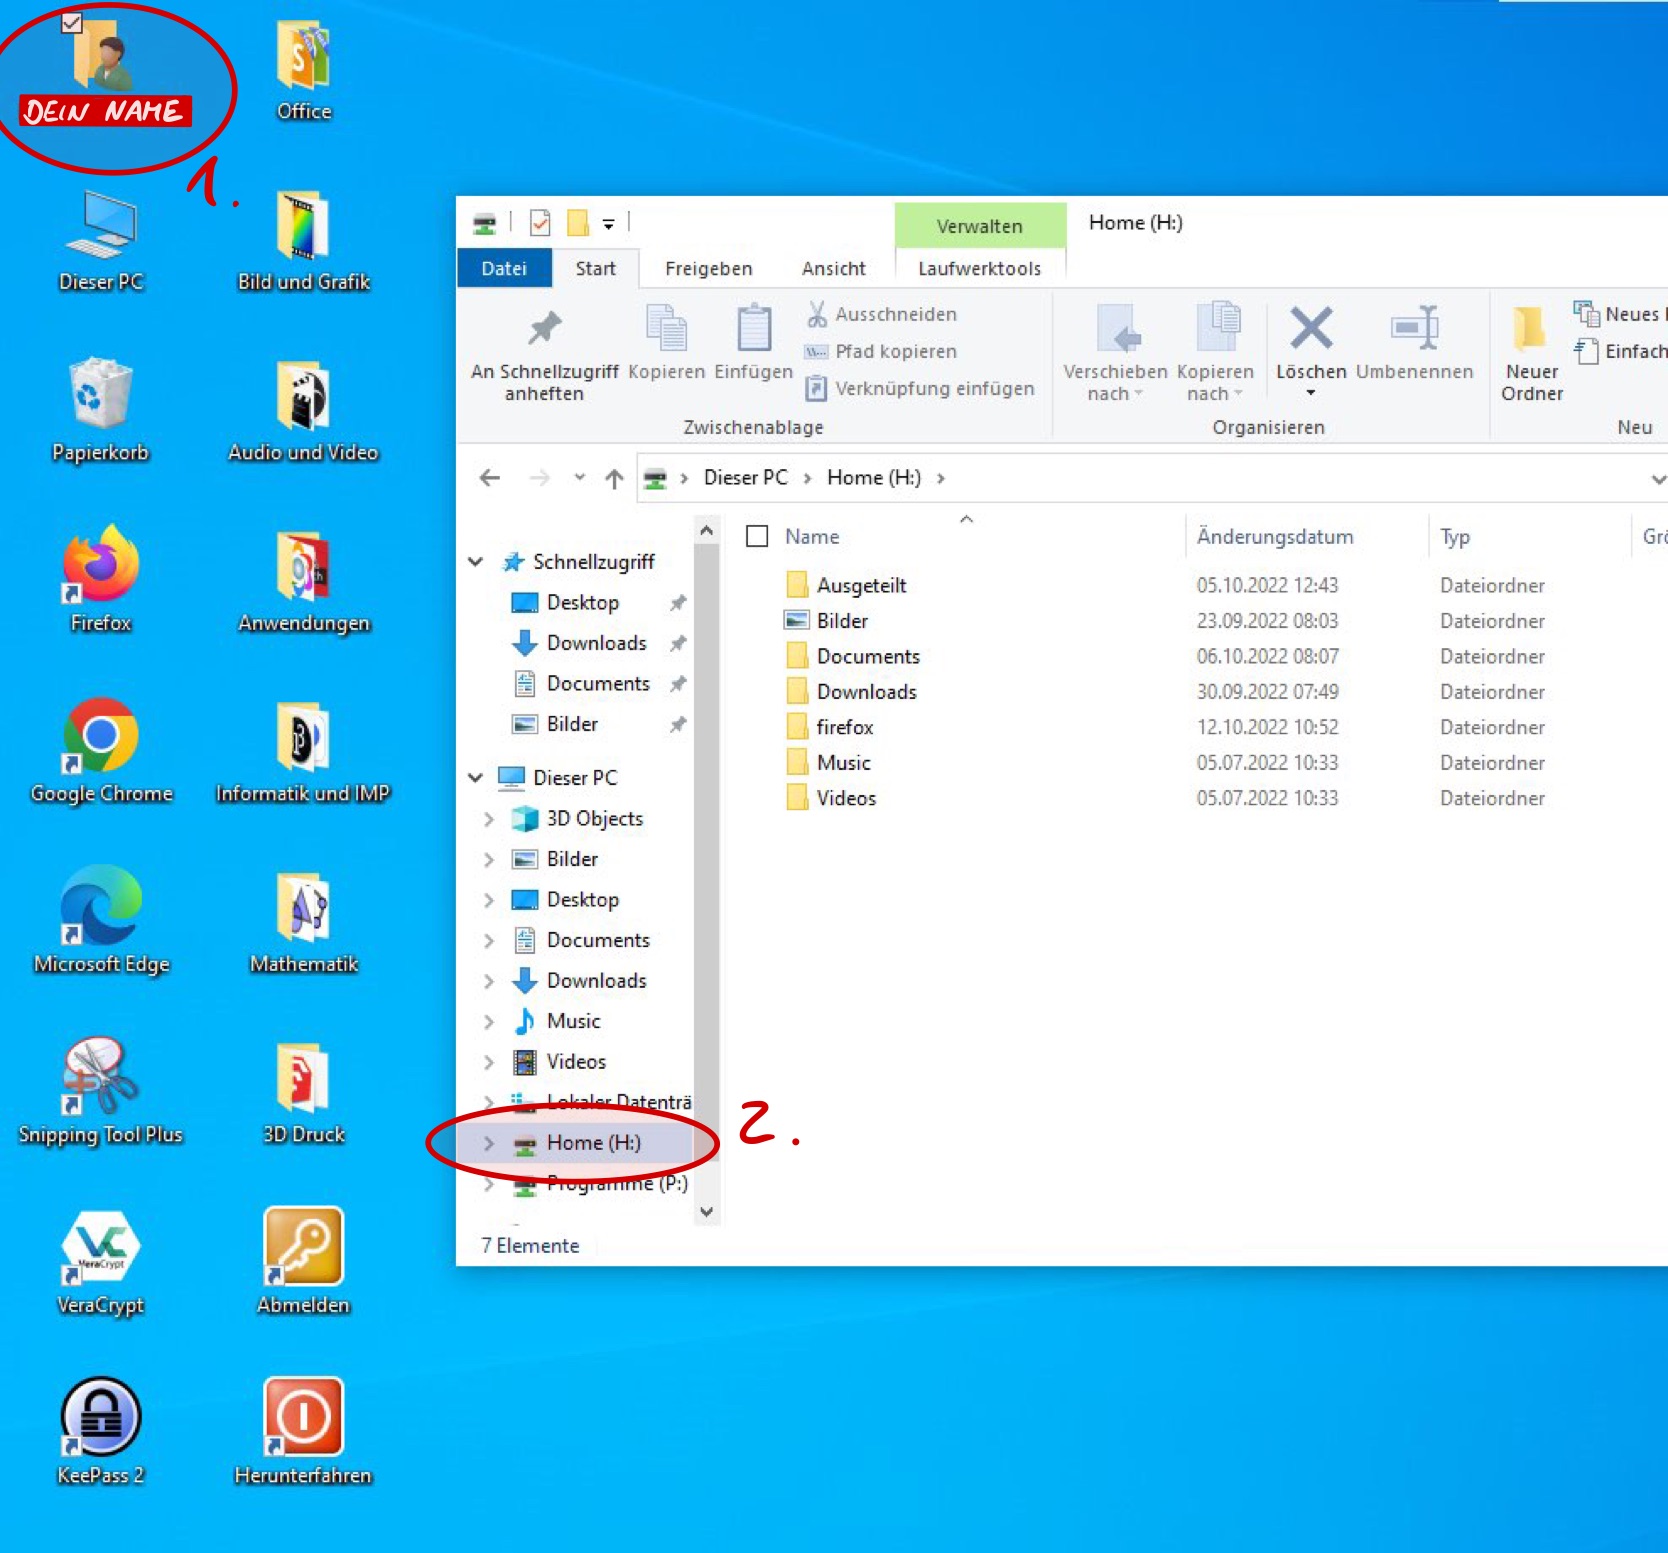Open the recent locations dropdown arrow
The image size is (1668, 1553).
579,478
